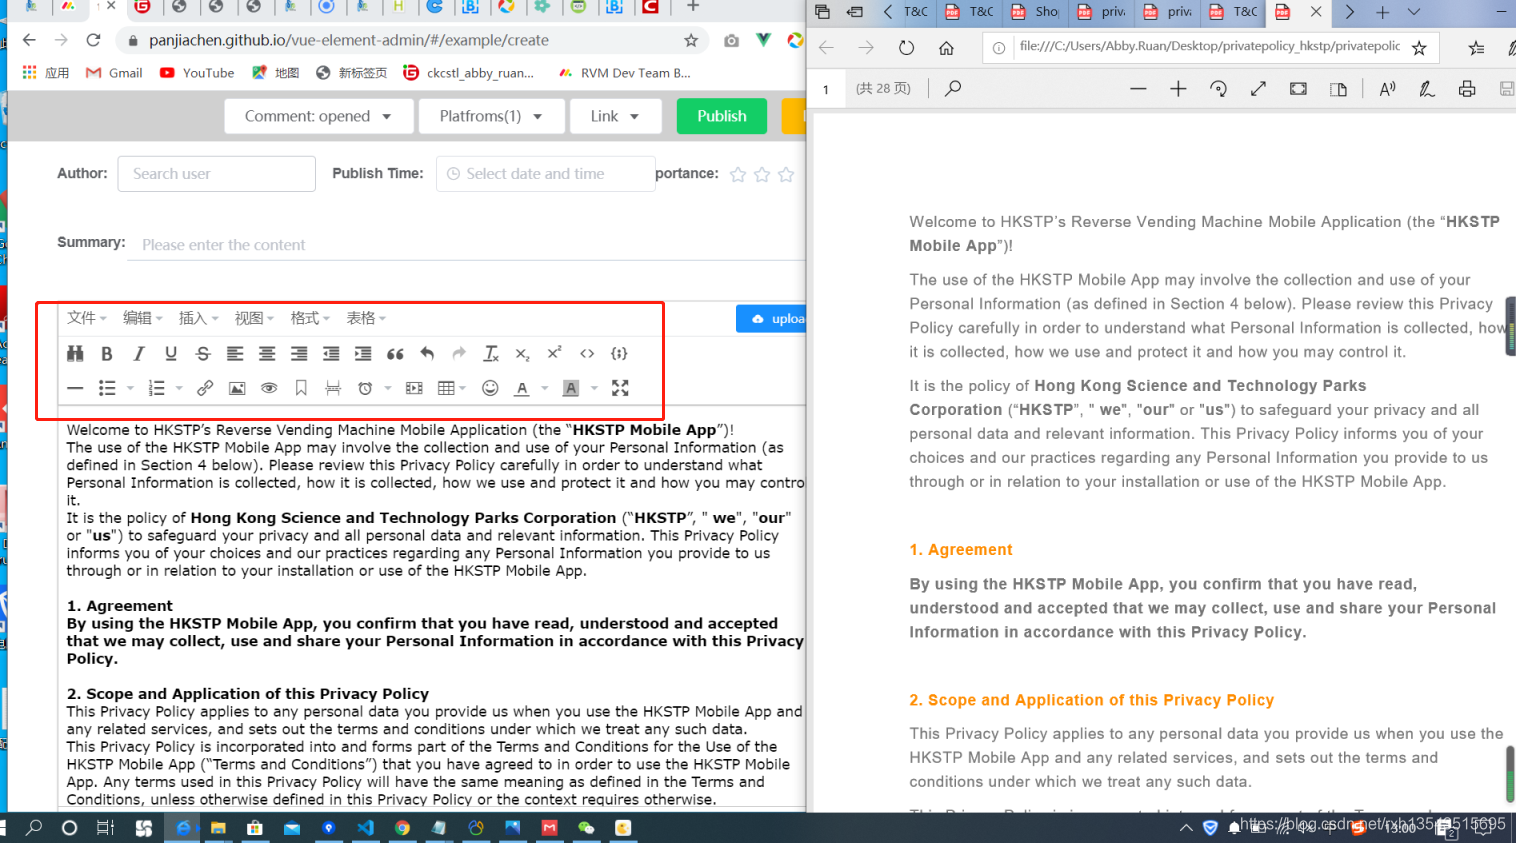The width and height of the screenshot is (1516, 843).
Task: Toggle italic formatting in the editor
Action: coord(139,353)
